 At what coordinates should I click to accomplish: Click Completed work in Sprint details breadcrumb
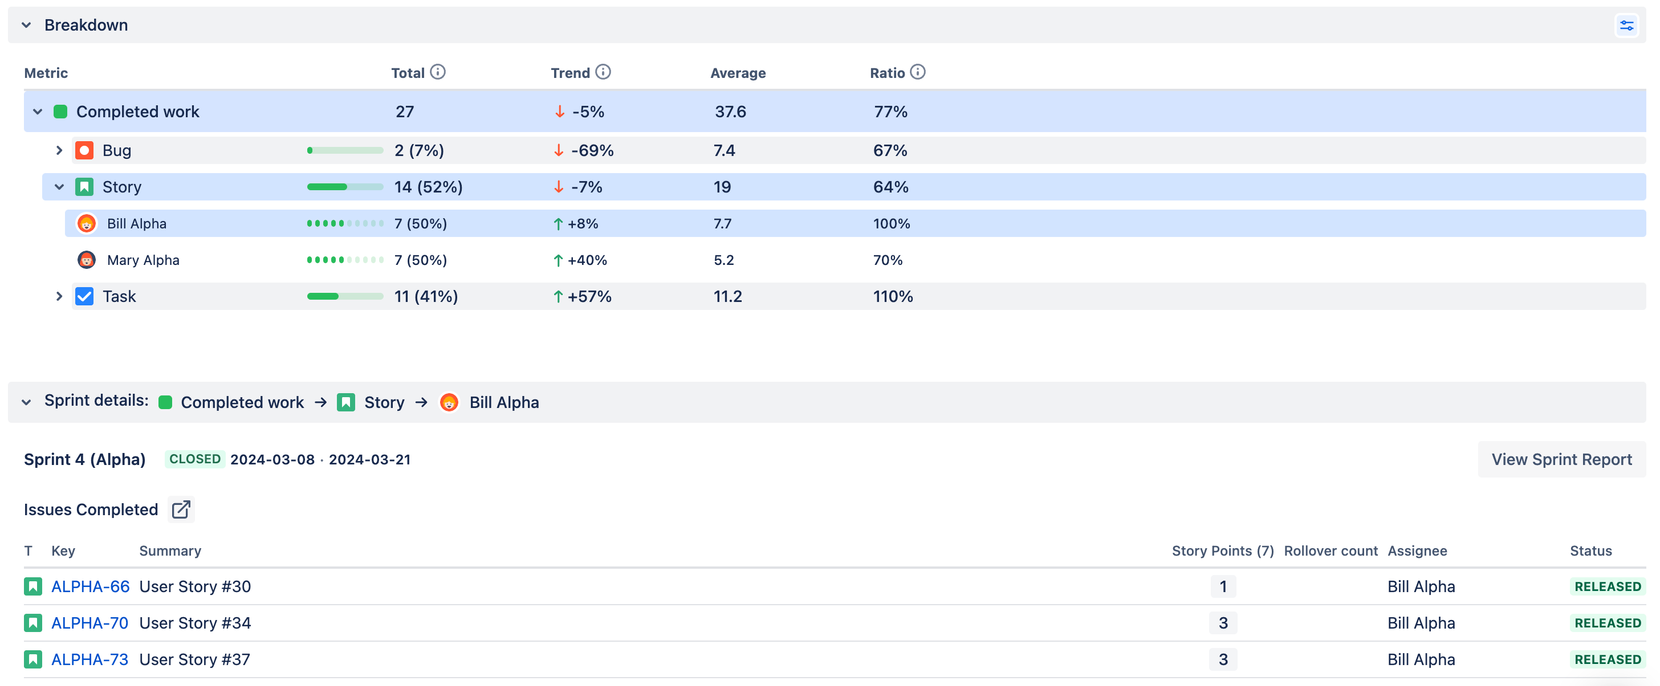[242, 402]
